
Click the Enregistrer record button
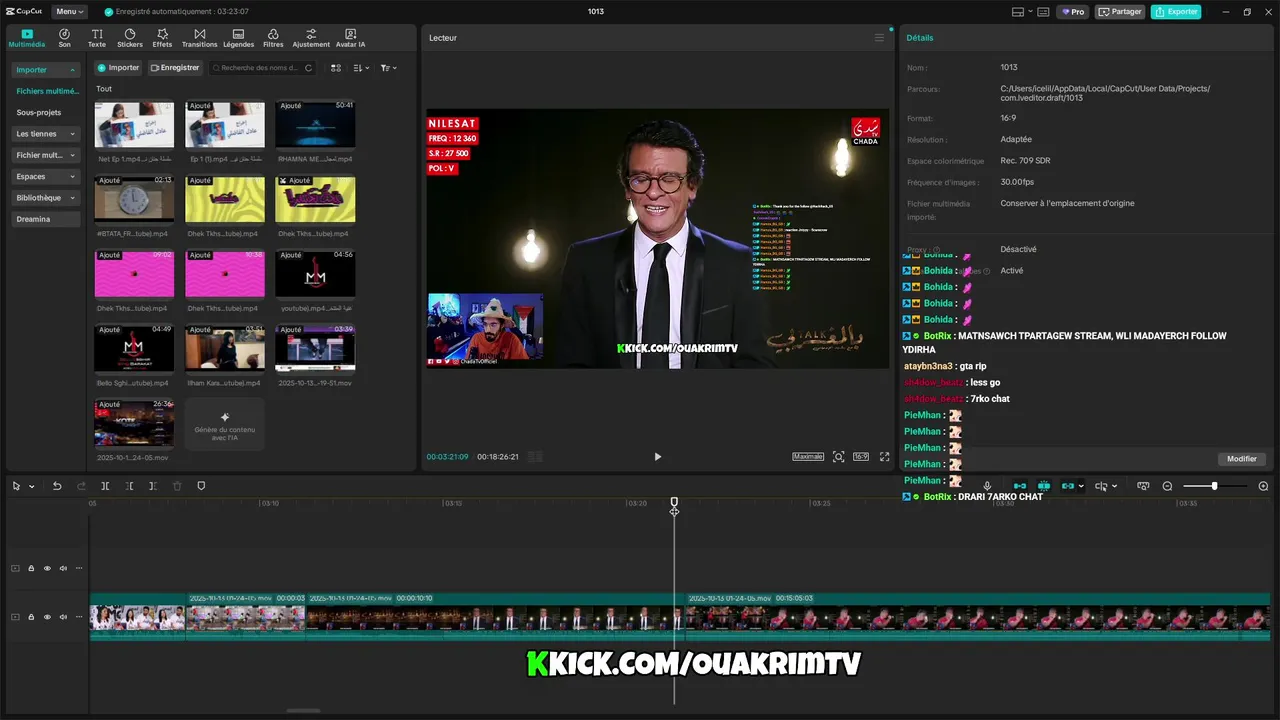[x=175, y=68]
